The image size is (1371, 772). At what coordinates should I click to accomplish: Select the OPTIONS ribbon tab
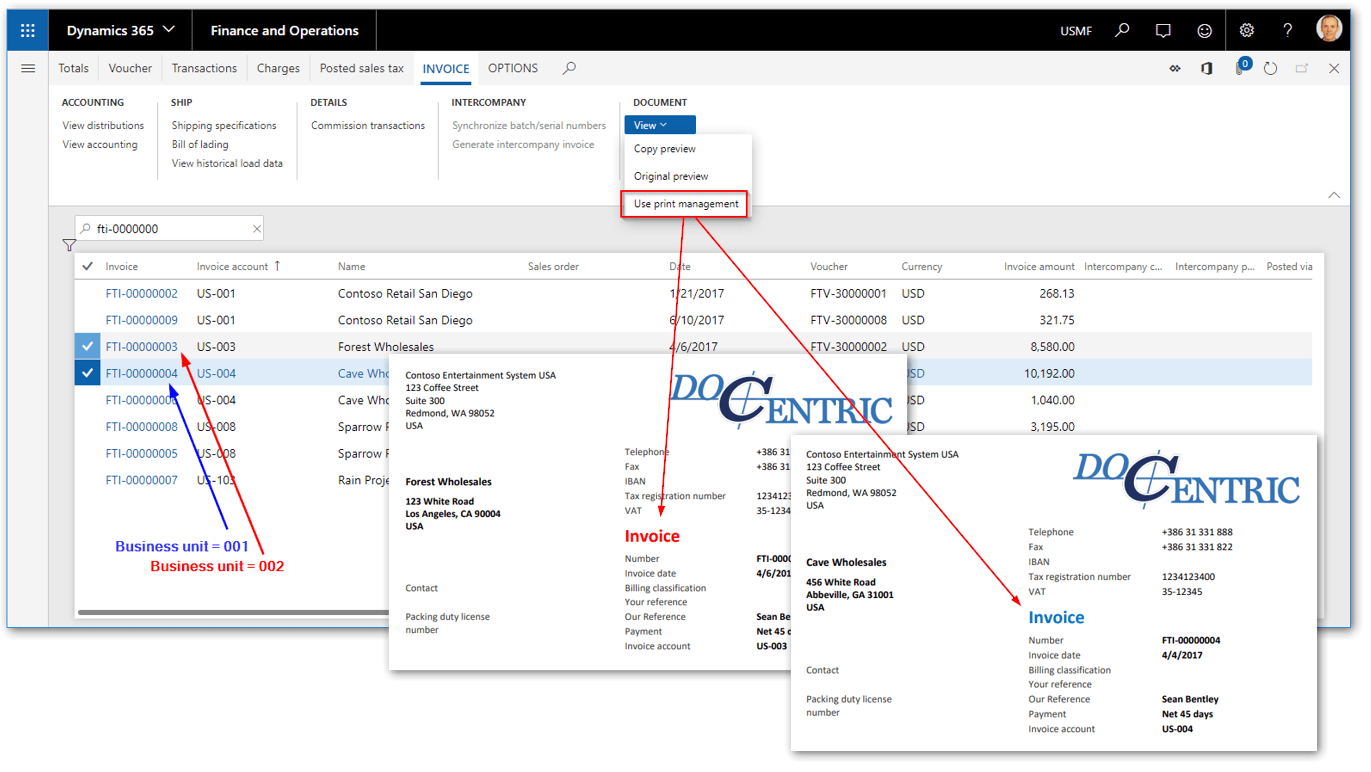[x=513, y=68]
